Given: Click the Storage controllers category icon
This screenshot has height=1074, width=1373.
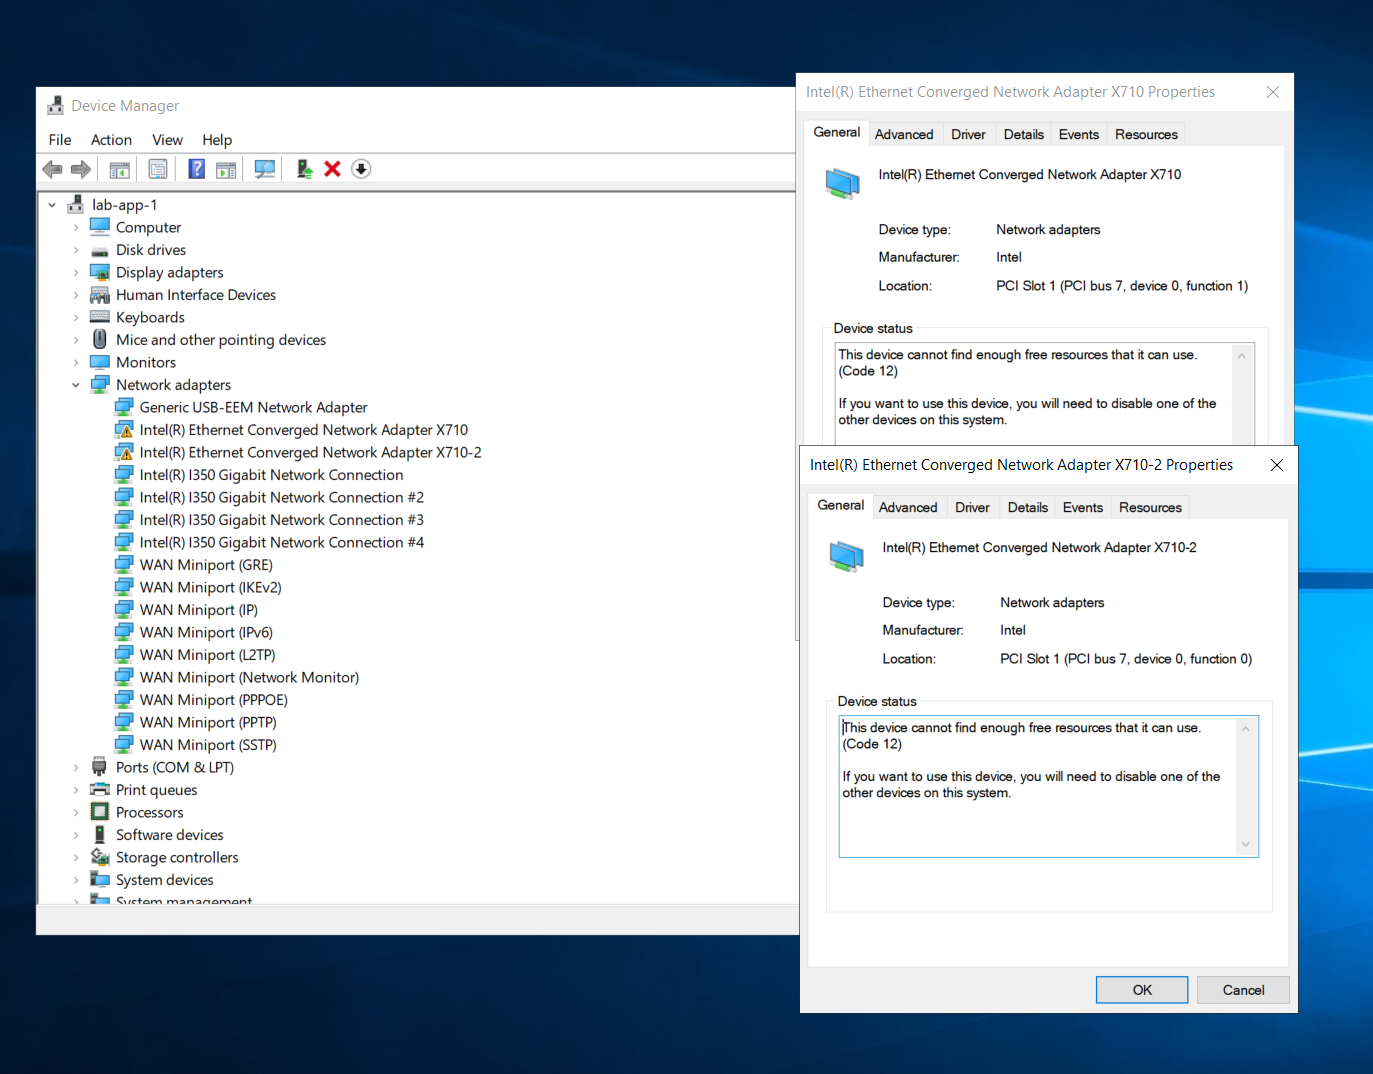Looking at the screenshot, I should (100, 857).
